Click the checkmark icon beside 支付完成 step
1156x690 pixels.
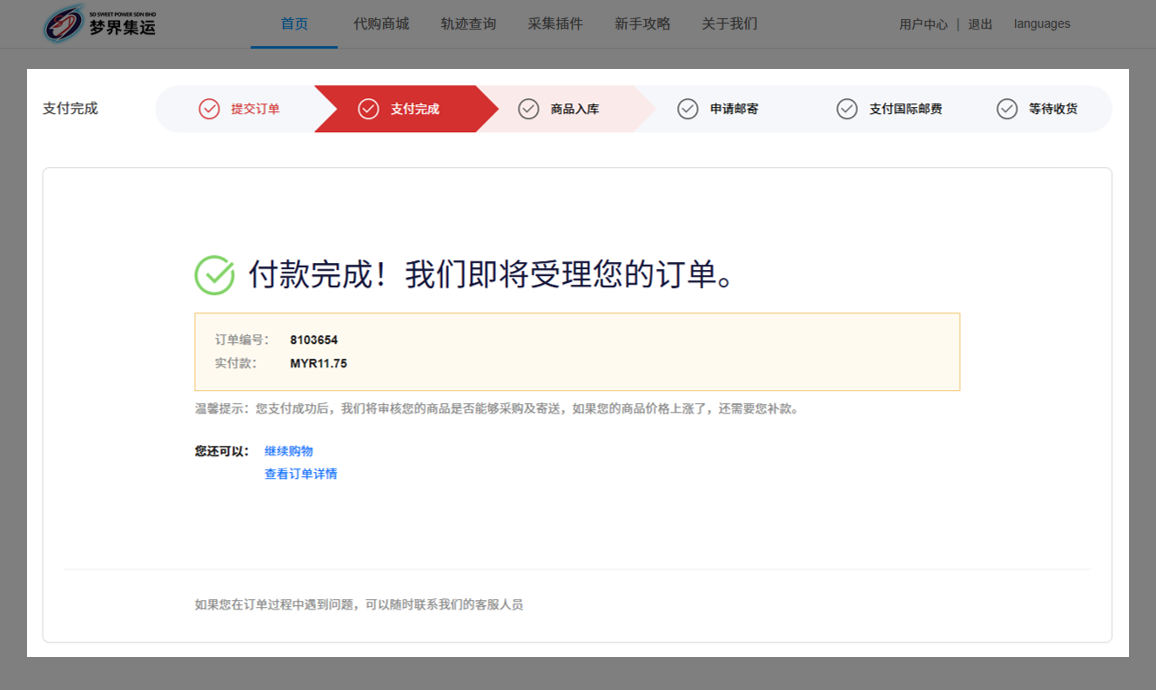click(x=368, y=109)
